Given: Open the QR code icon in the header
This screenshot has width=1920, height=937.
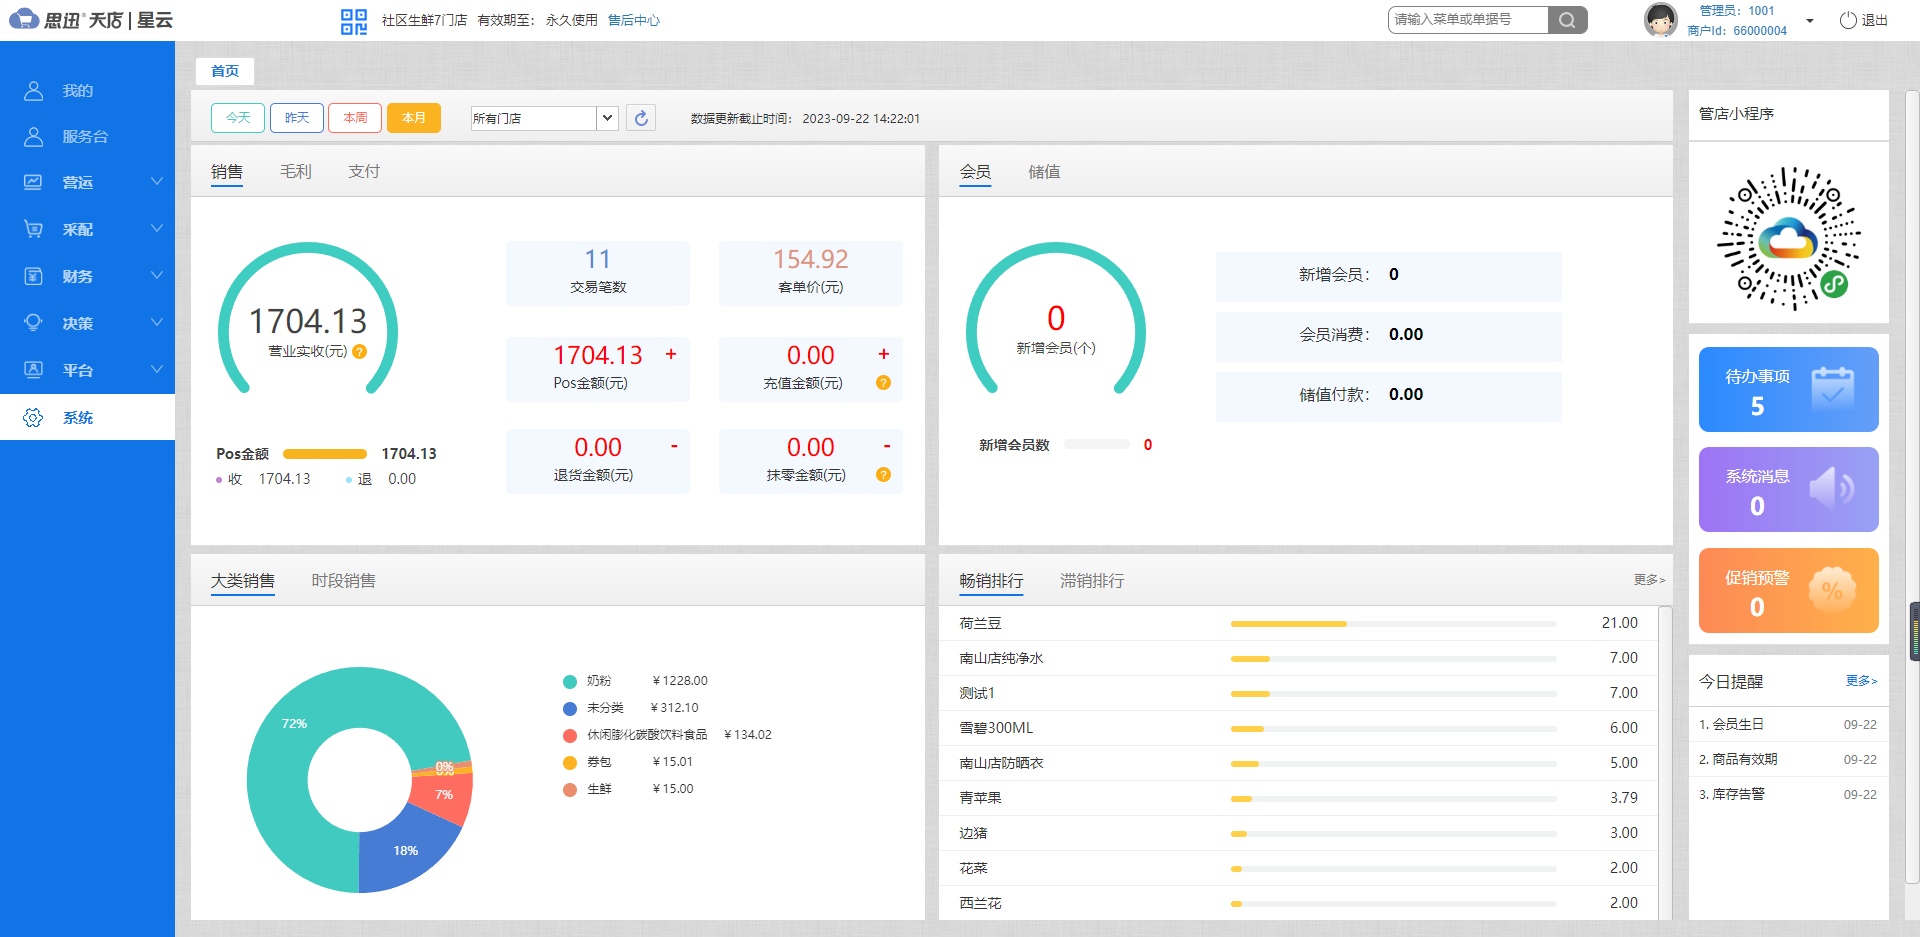Looking at the screenshot, I should (x=353, y=20).
